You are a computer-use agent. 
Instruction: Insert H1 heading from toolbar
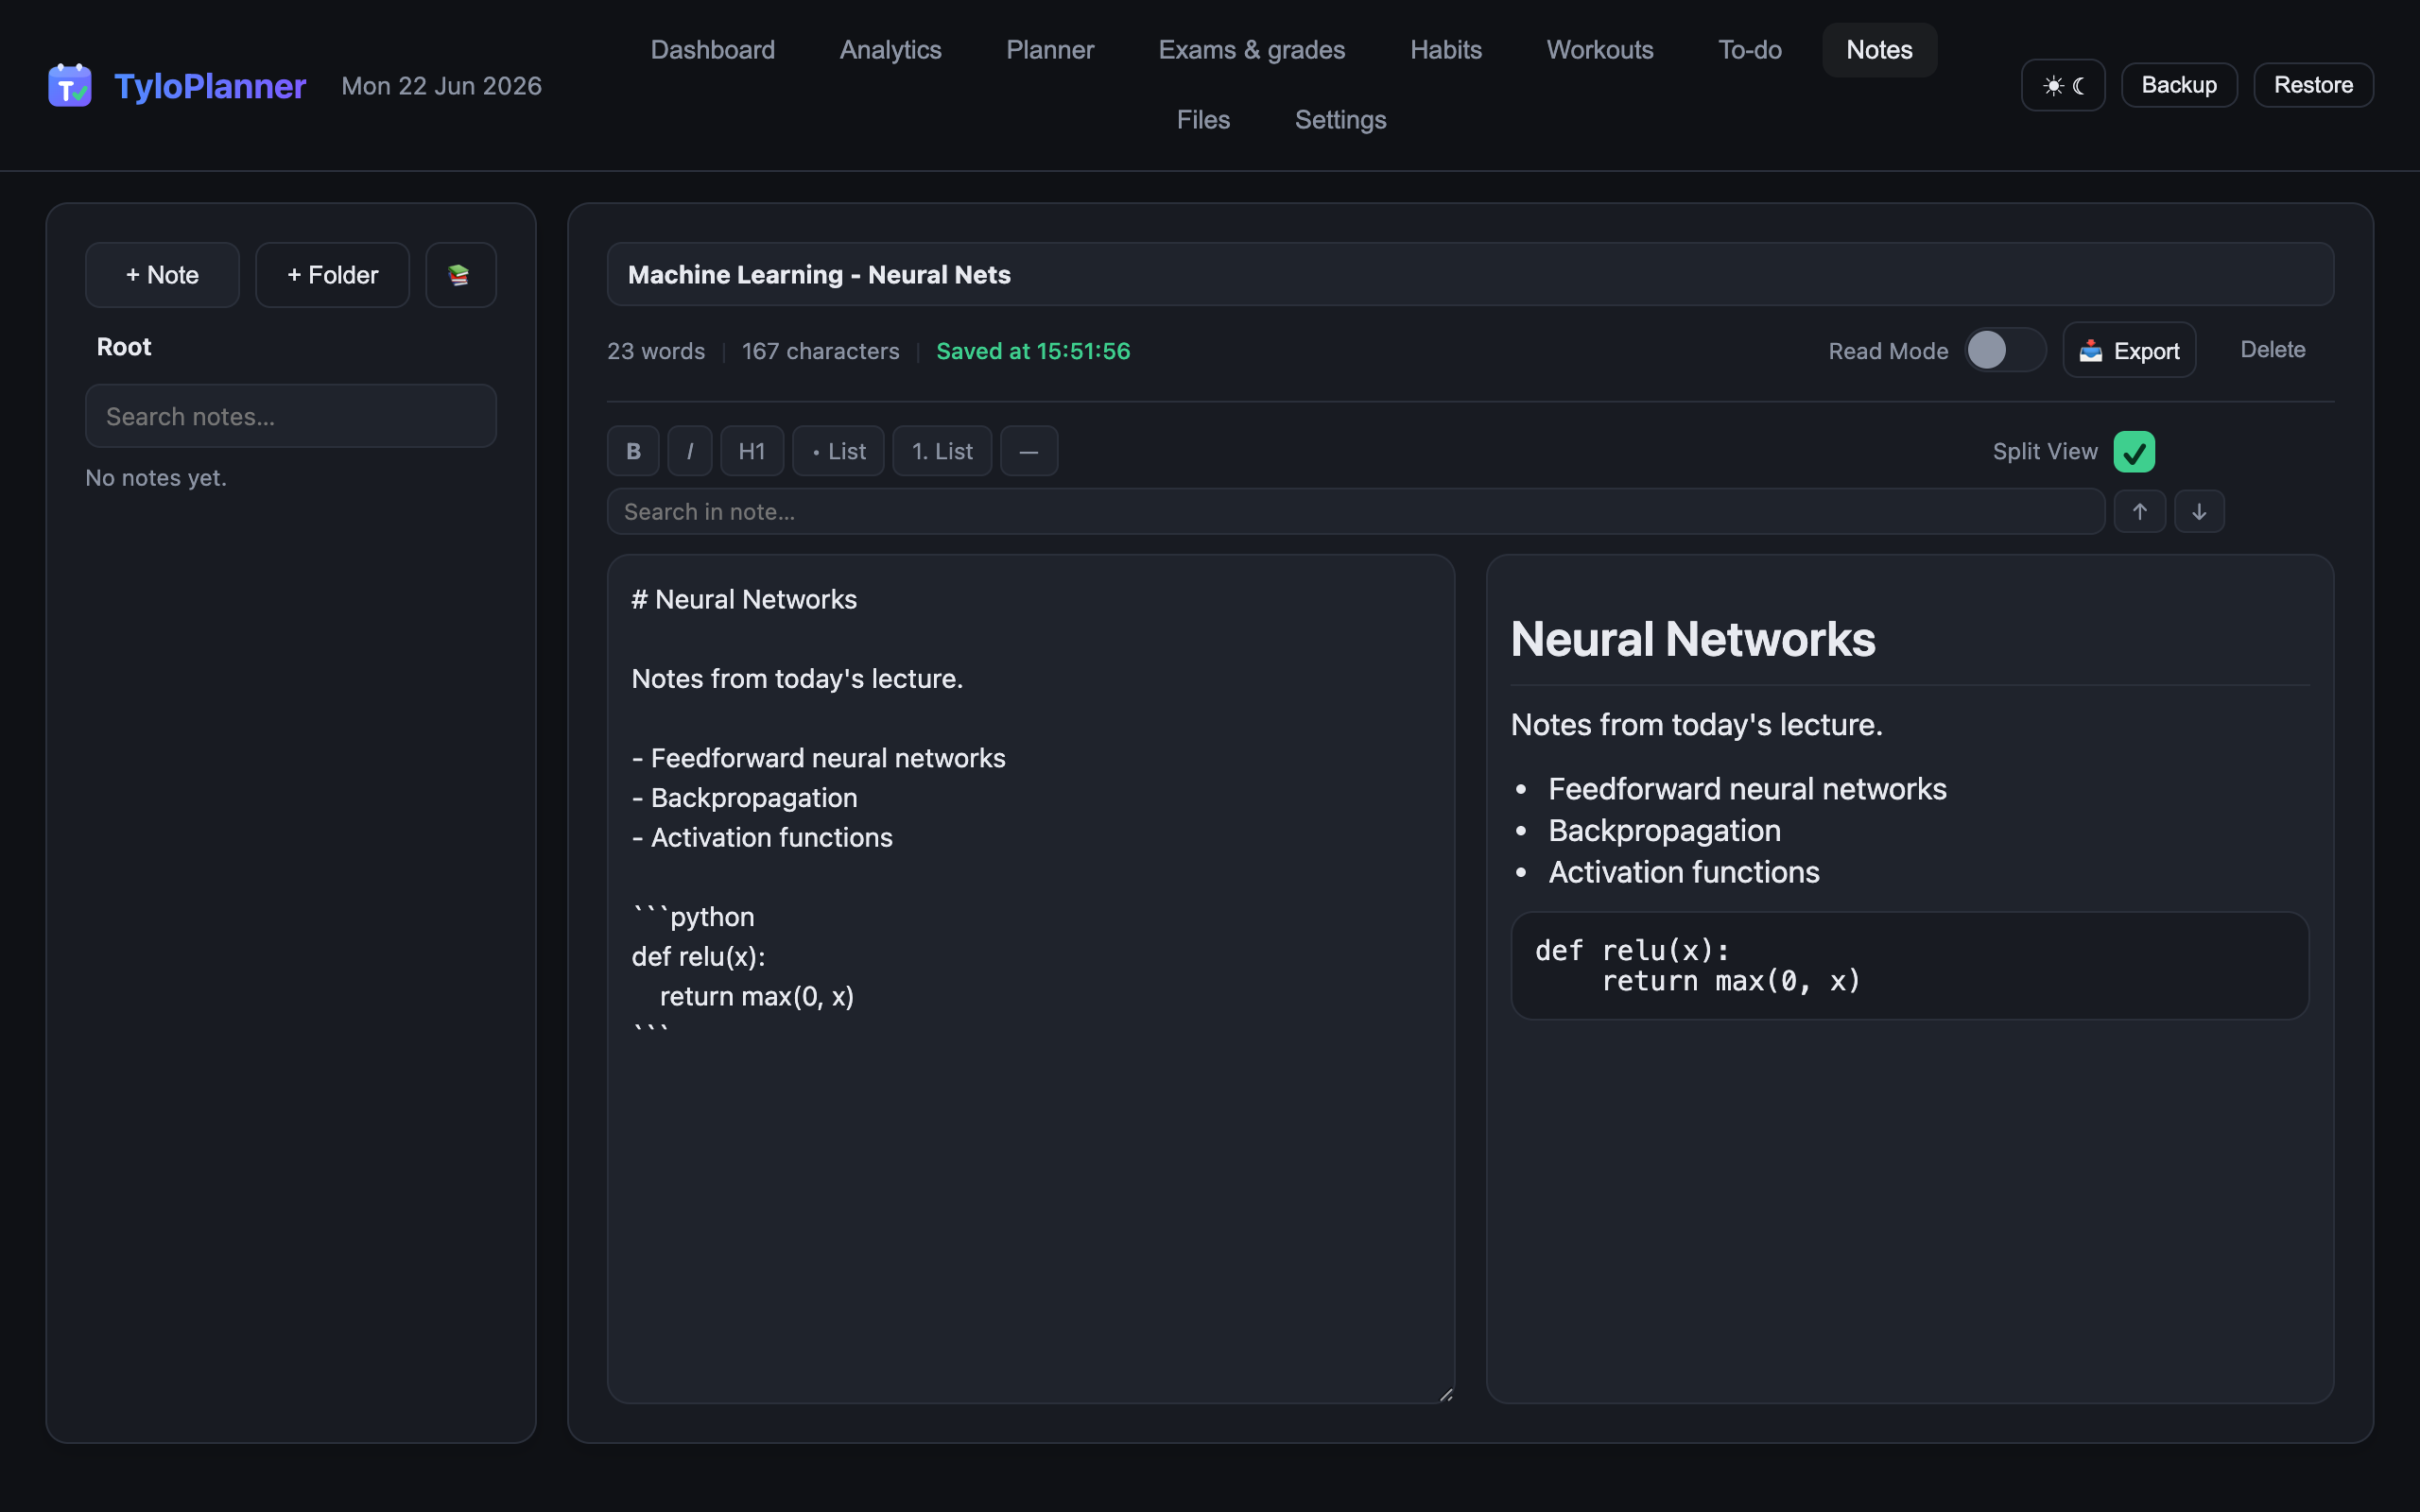pyautogui.click(x=752, y=451)
